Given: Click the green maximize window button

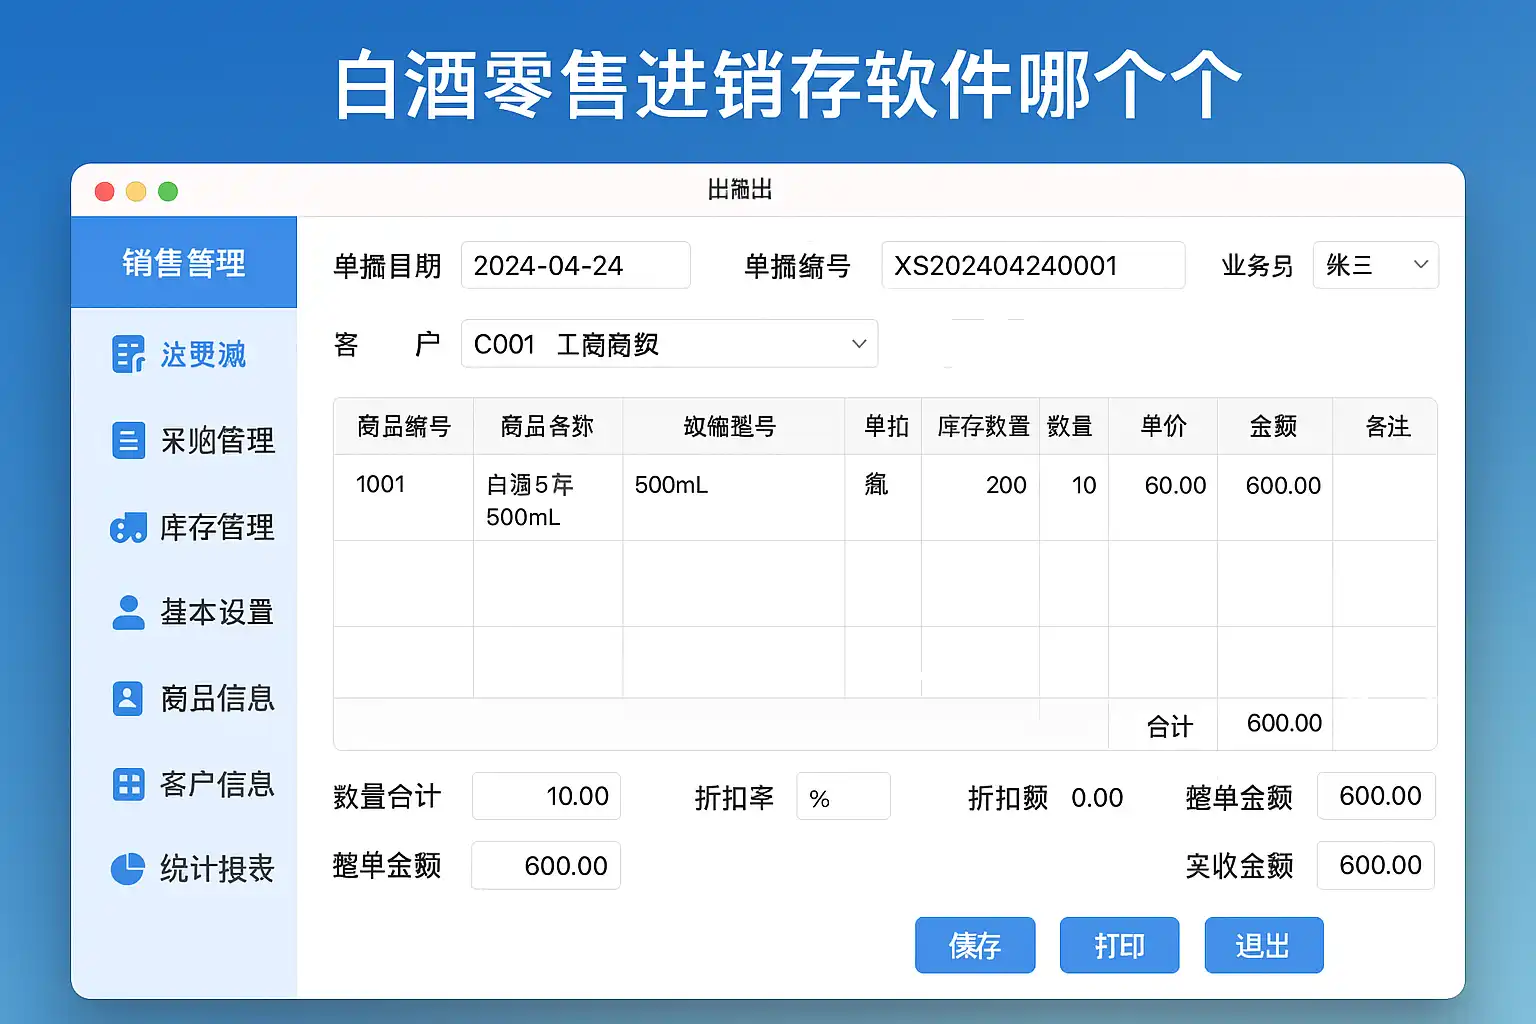Looking at the screenshot, I should (x=168, y=191).
